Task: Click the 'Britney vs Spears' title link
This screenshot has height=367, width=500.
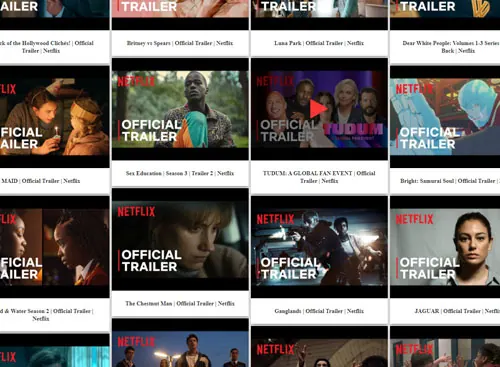Action: pos(180,43)
